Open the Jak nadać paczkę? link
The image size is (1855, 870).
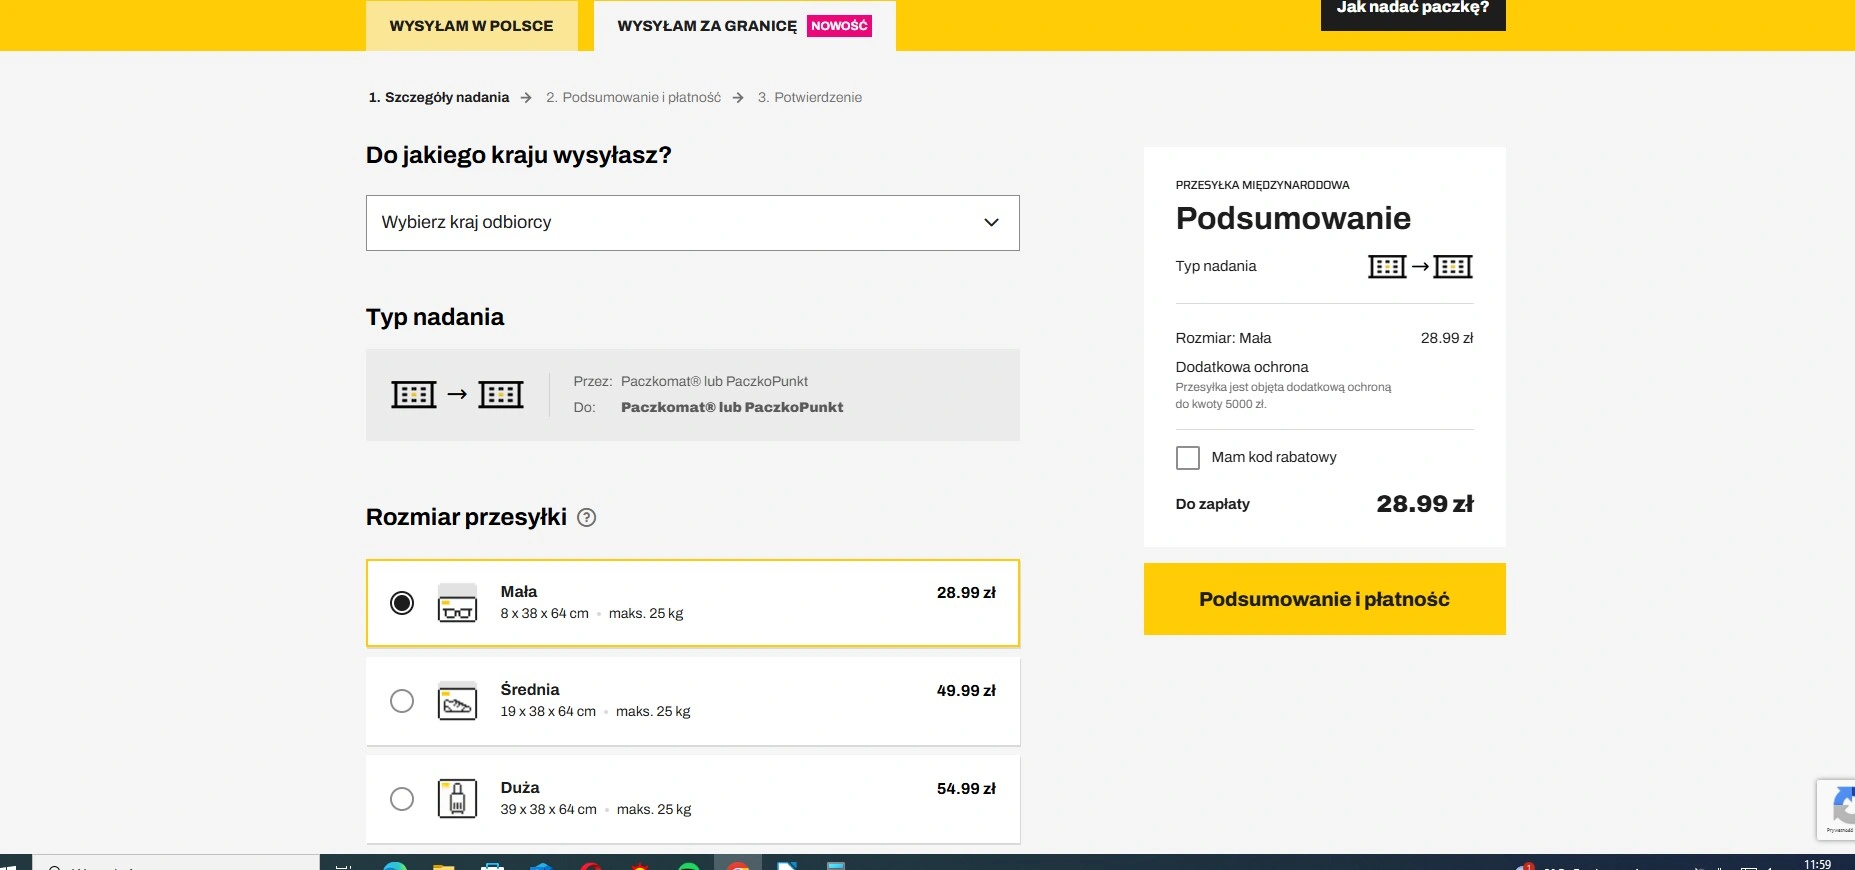pyautogui.click(x=1413, y=10)
